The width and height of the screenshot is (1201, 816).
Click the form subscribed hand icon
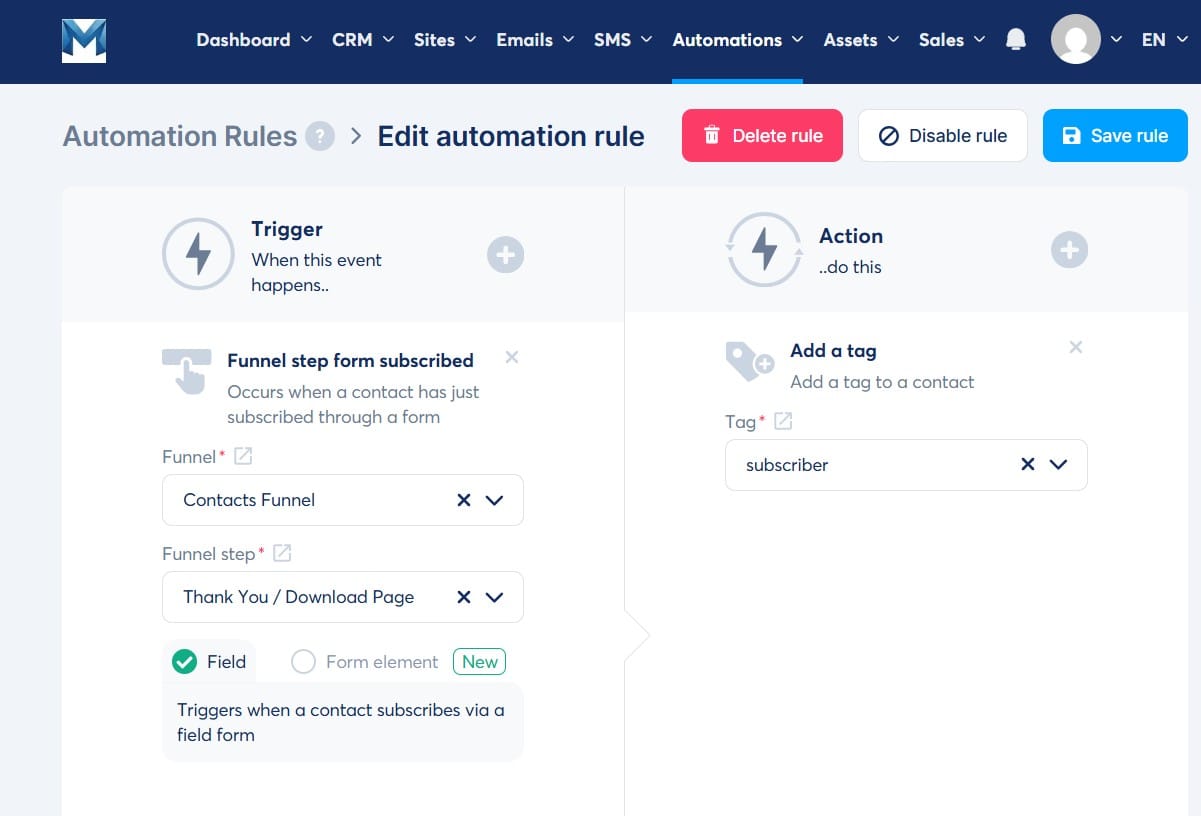tap(186, 371)
